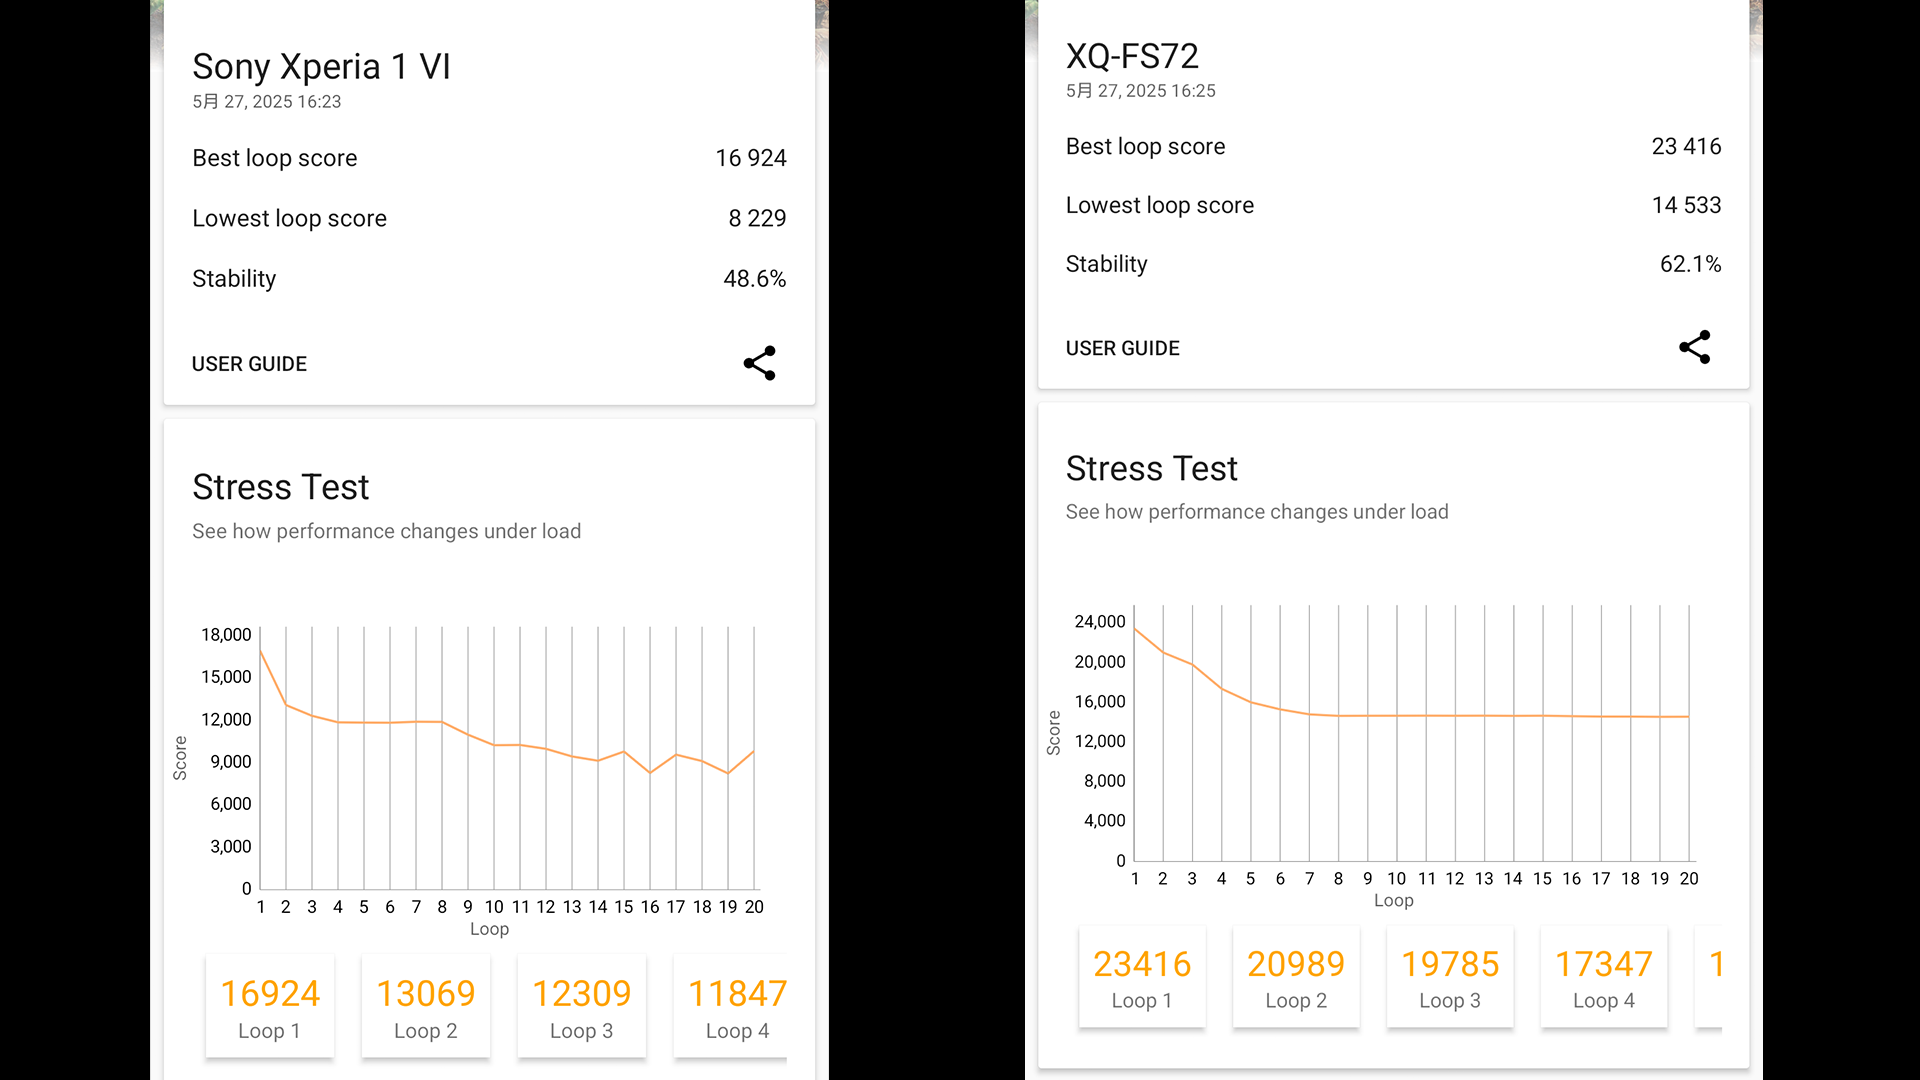Click lowest loop score value 8 229

click(x=757, y=218)
